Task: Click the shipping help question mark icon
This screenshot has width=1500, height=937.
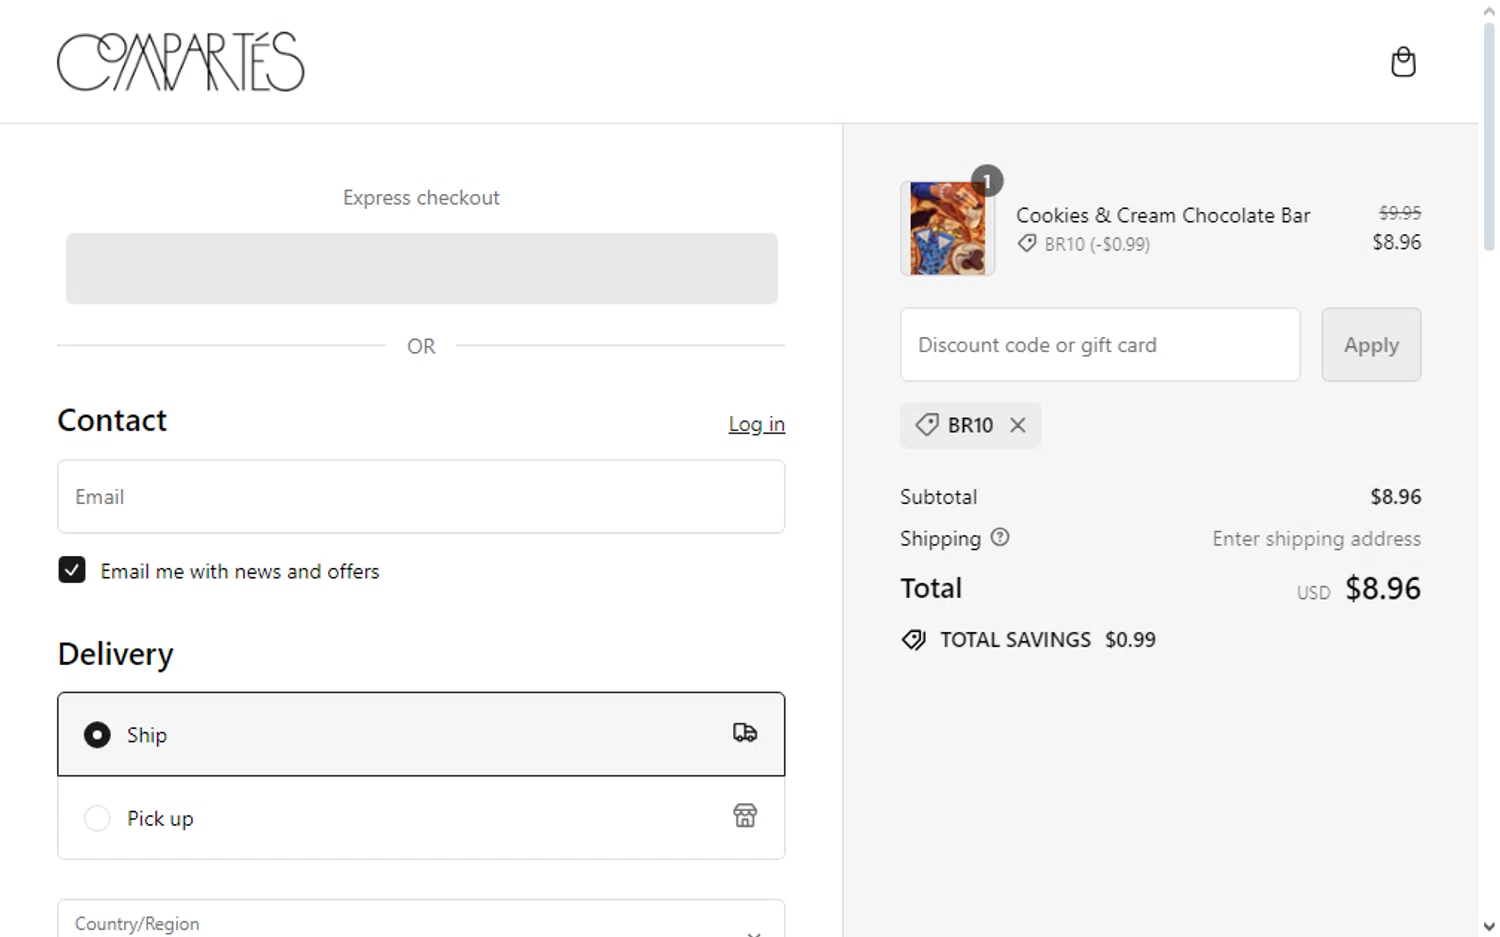Action: 1000,538
